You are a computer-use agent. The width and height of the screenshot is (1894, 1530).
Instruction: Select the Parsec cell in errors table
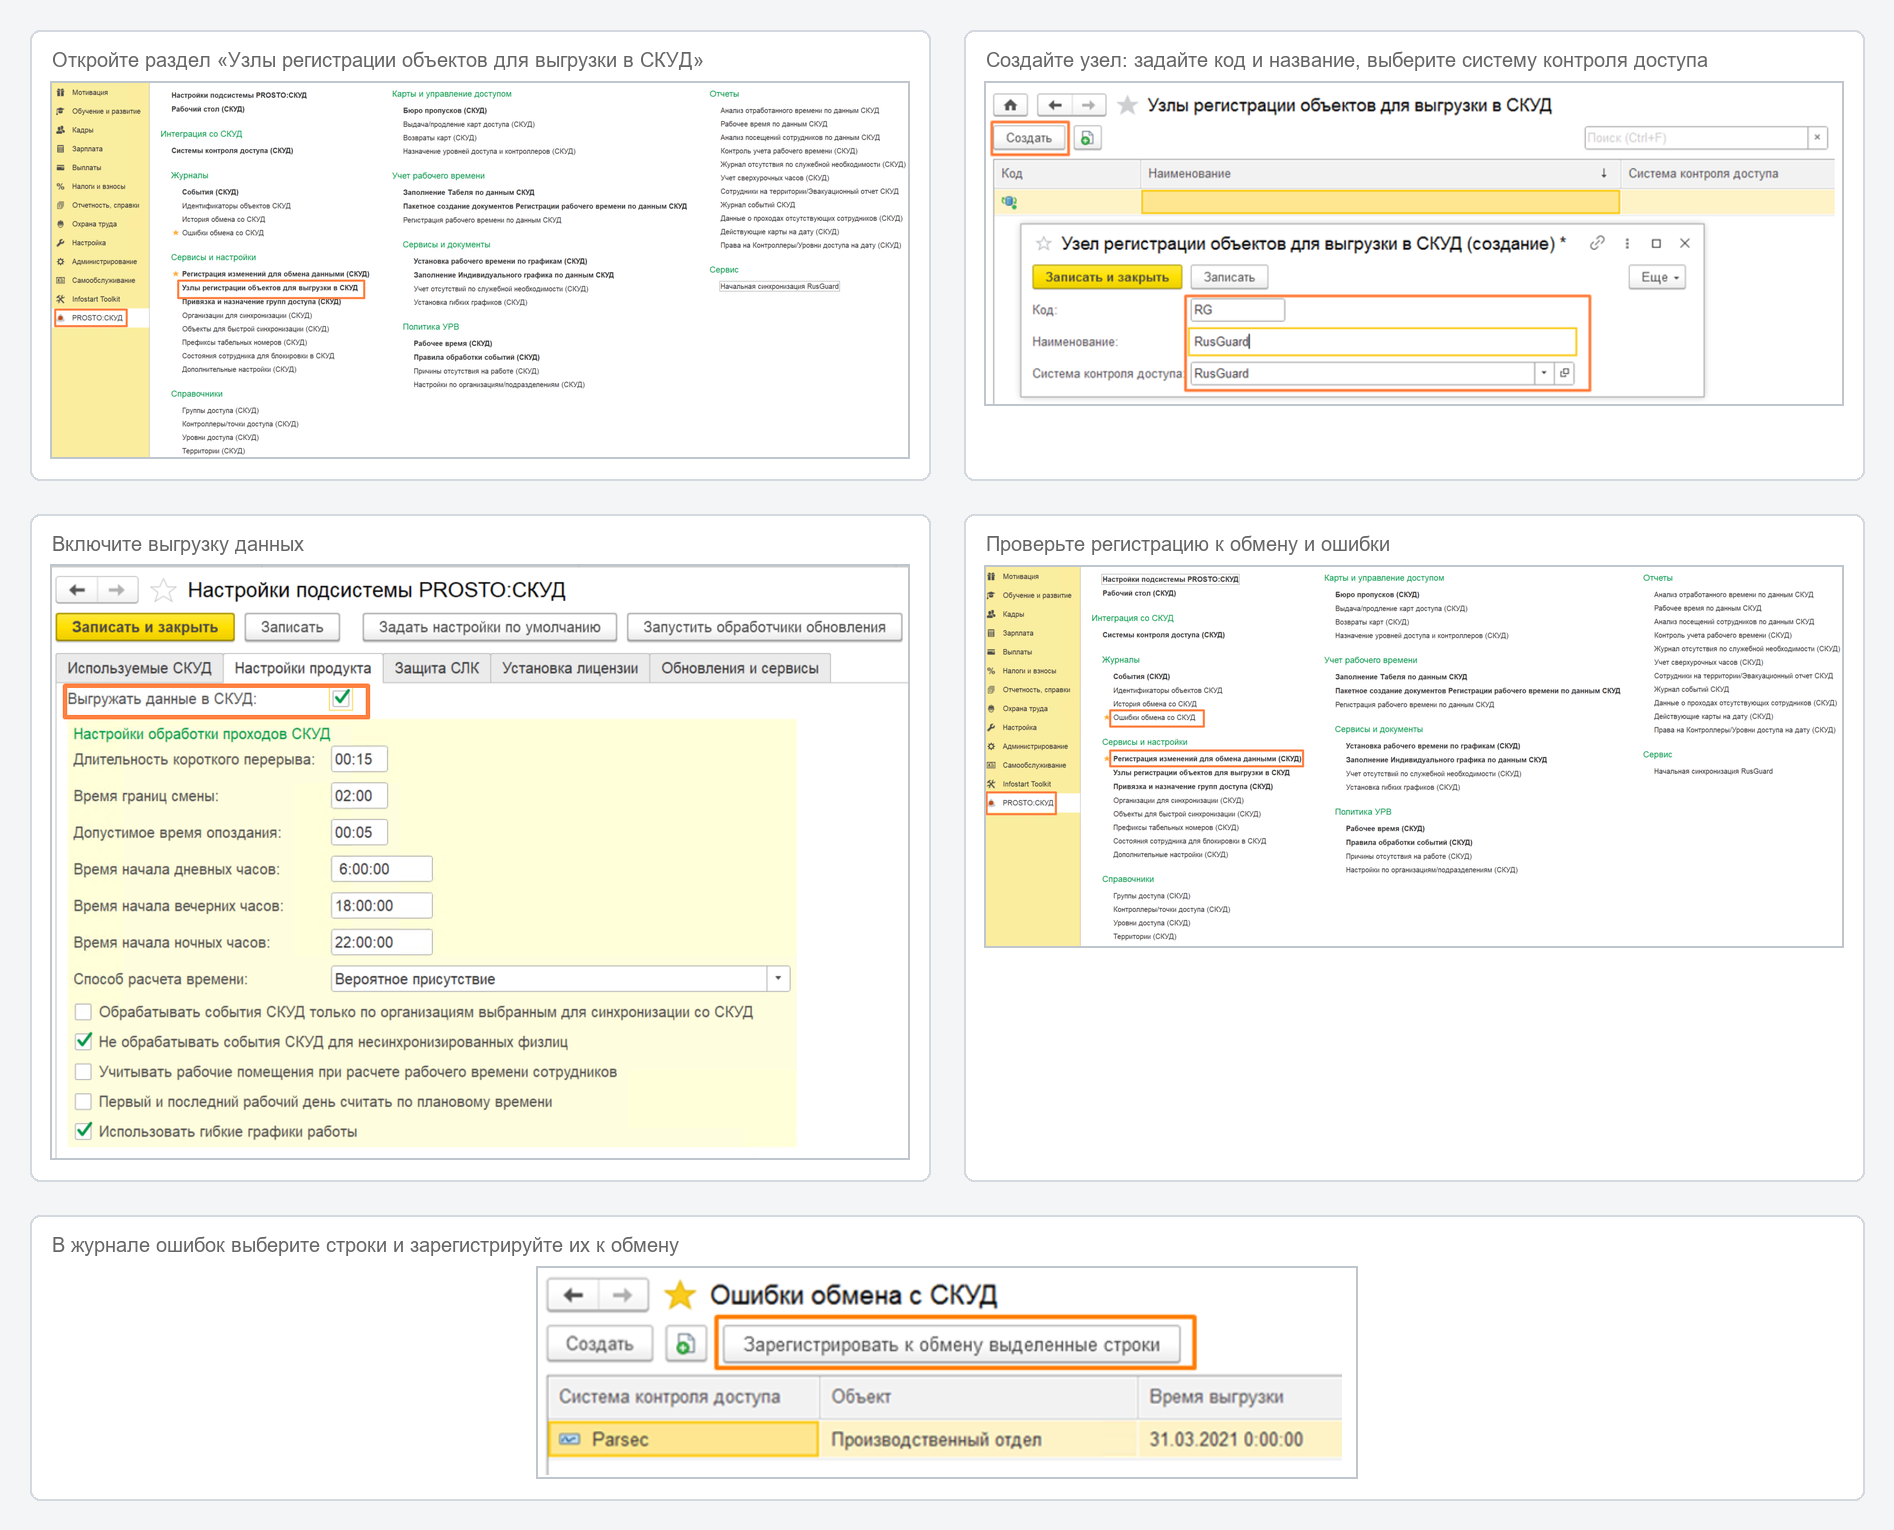coord(684,1439)
